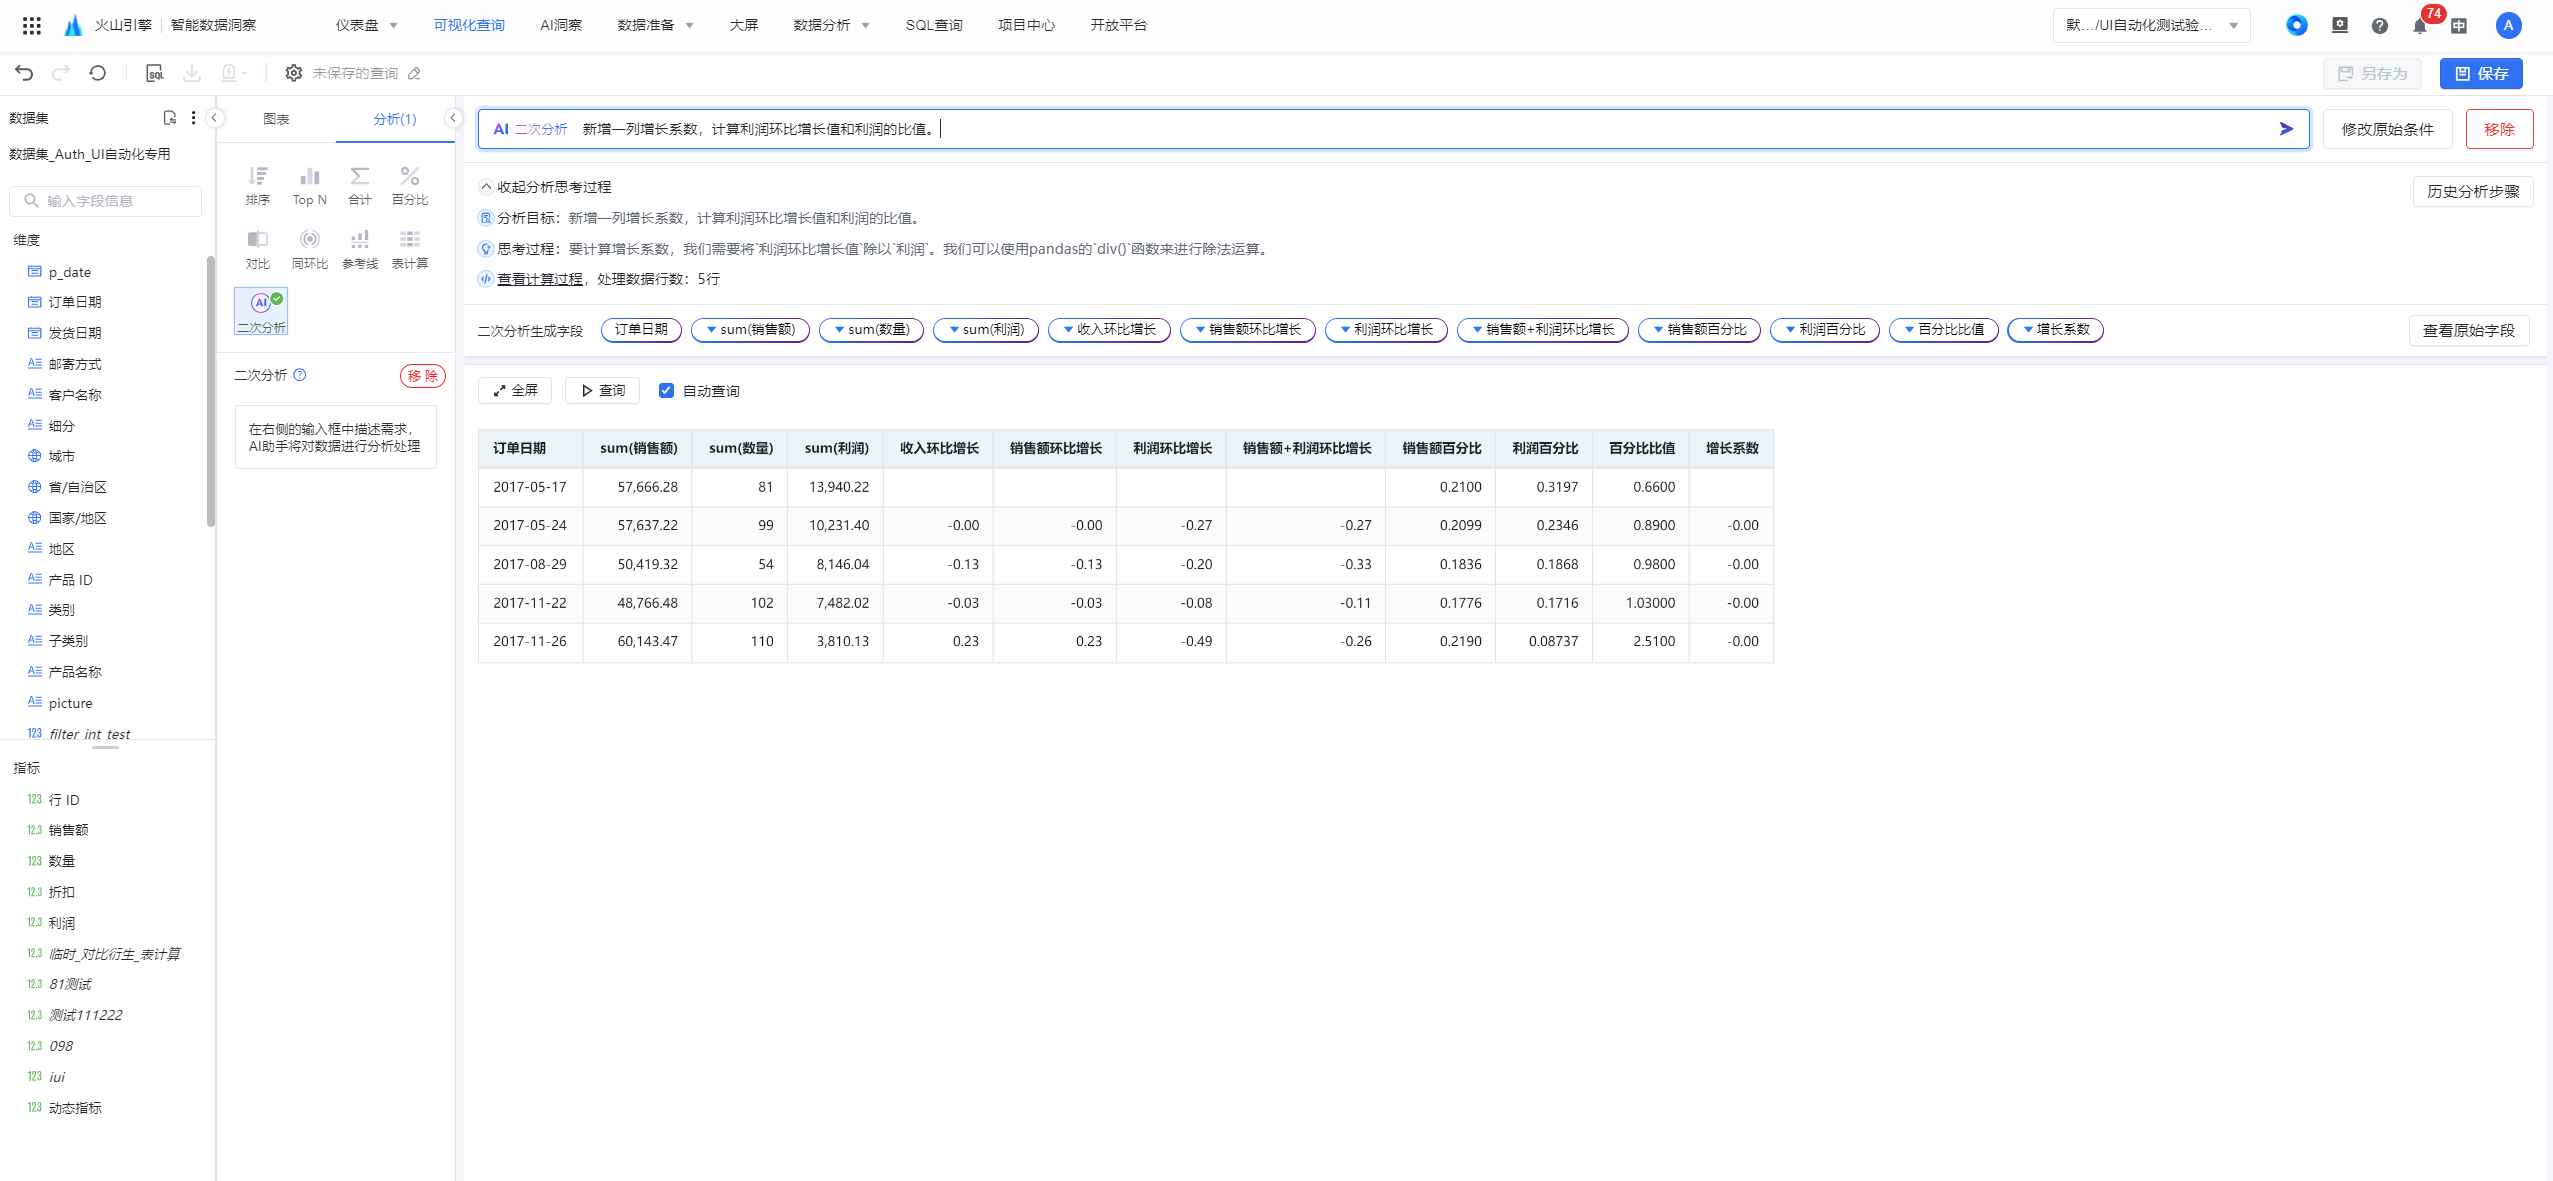Click table cell 2017-08-29
Viewport: 2553px width, 1181px height.
pos(530,565)
